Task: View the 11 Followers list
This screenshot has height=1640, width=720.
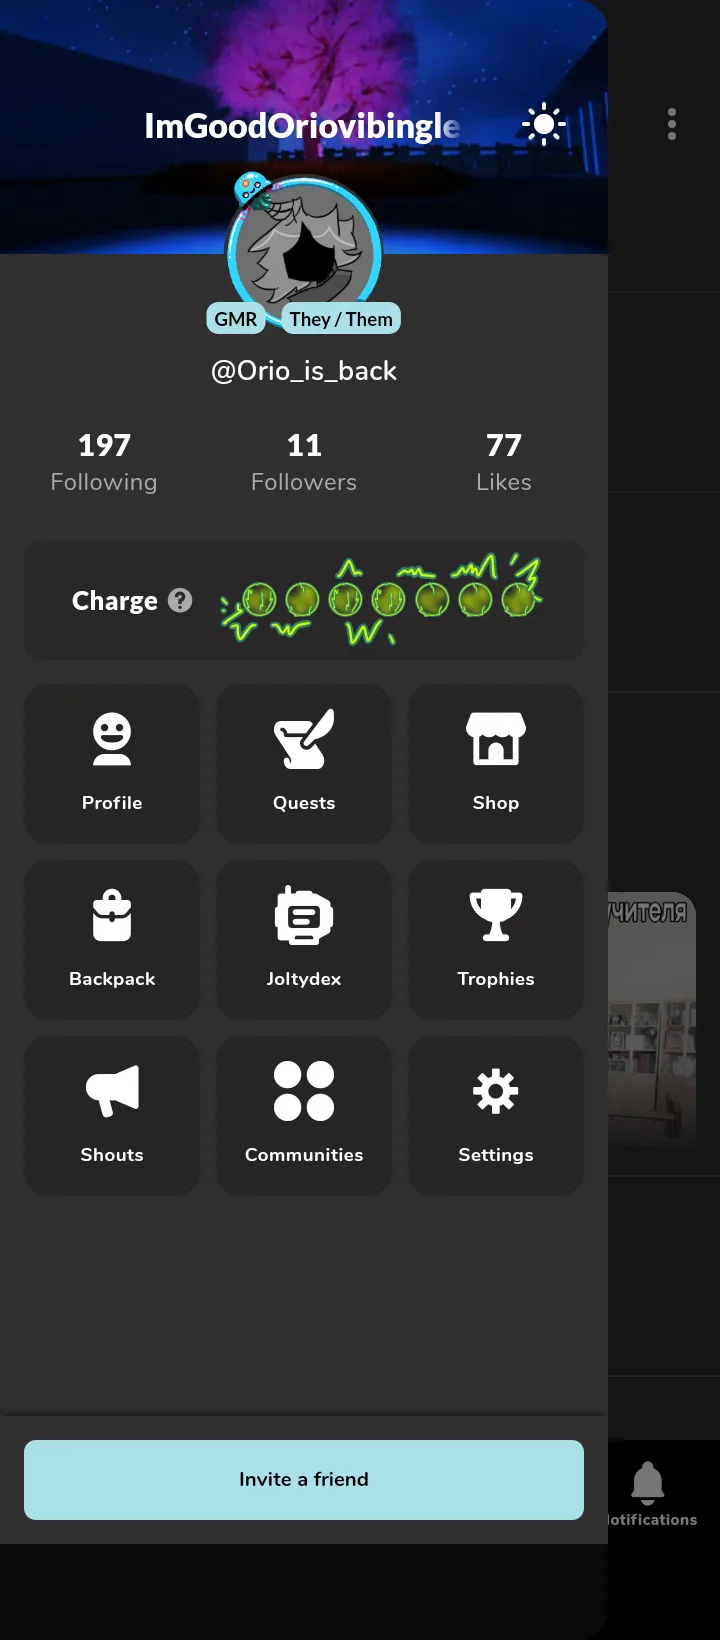Action: (x=304, y=462)
